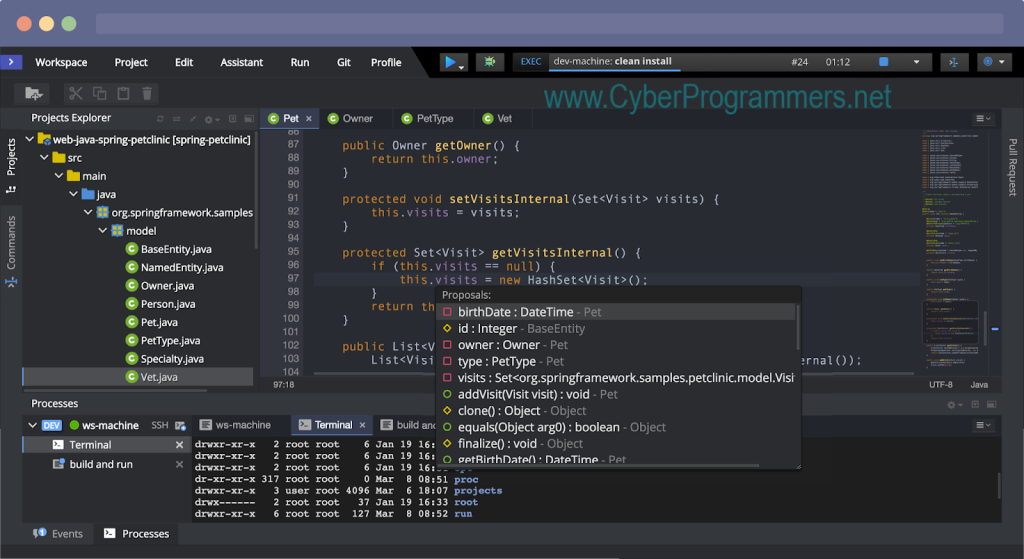The height and width of the screenshot is (559, 1024).
Task: Click the new terminal icon next to SSH
Action: pos(180,426)
